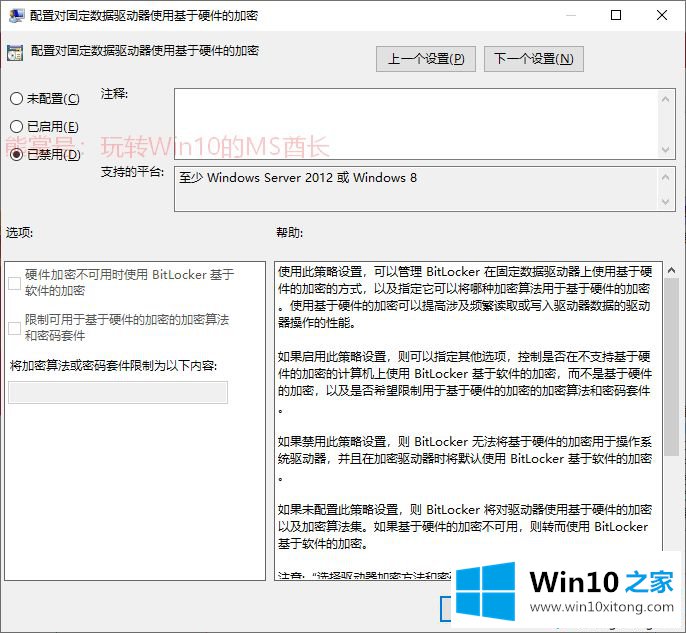
Task: Click the 将加密算法或密码套件限制 input field
Action: [x=118, y=392]
